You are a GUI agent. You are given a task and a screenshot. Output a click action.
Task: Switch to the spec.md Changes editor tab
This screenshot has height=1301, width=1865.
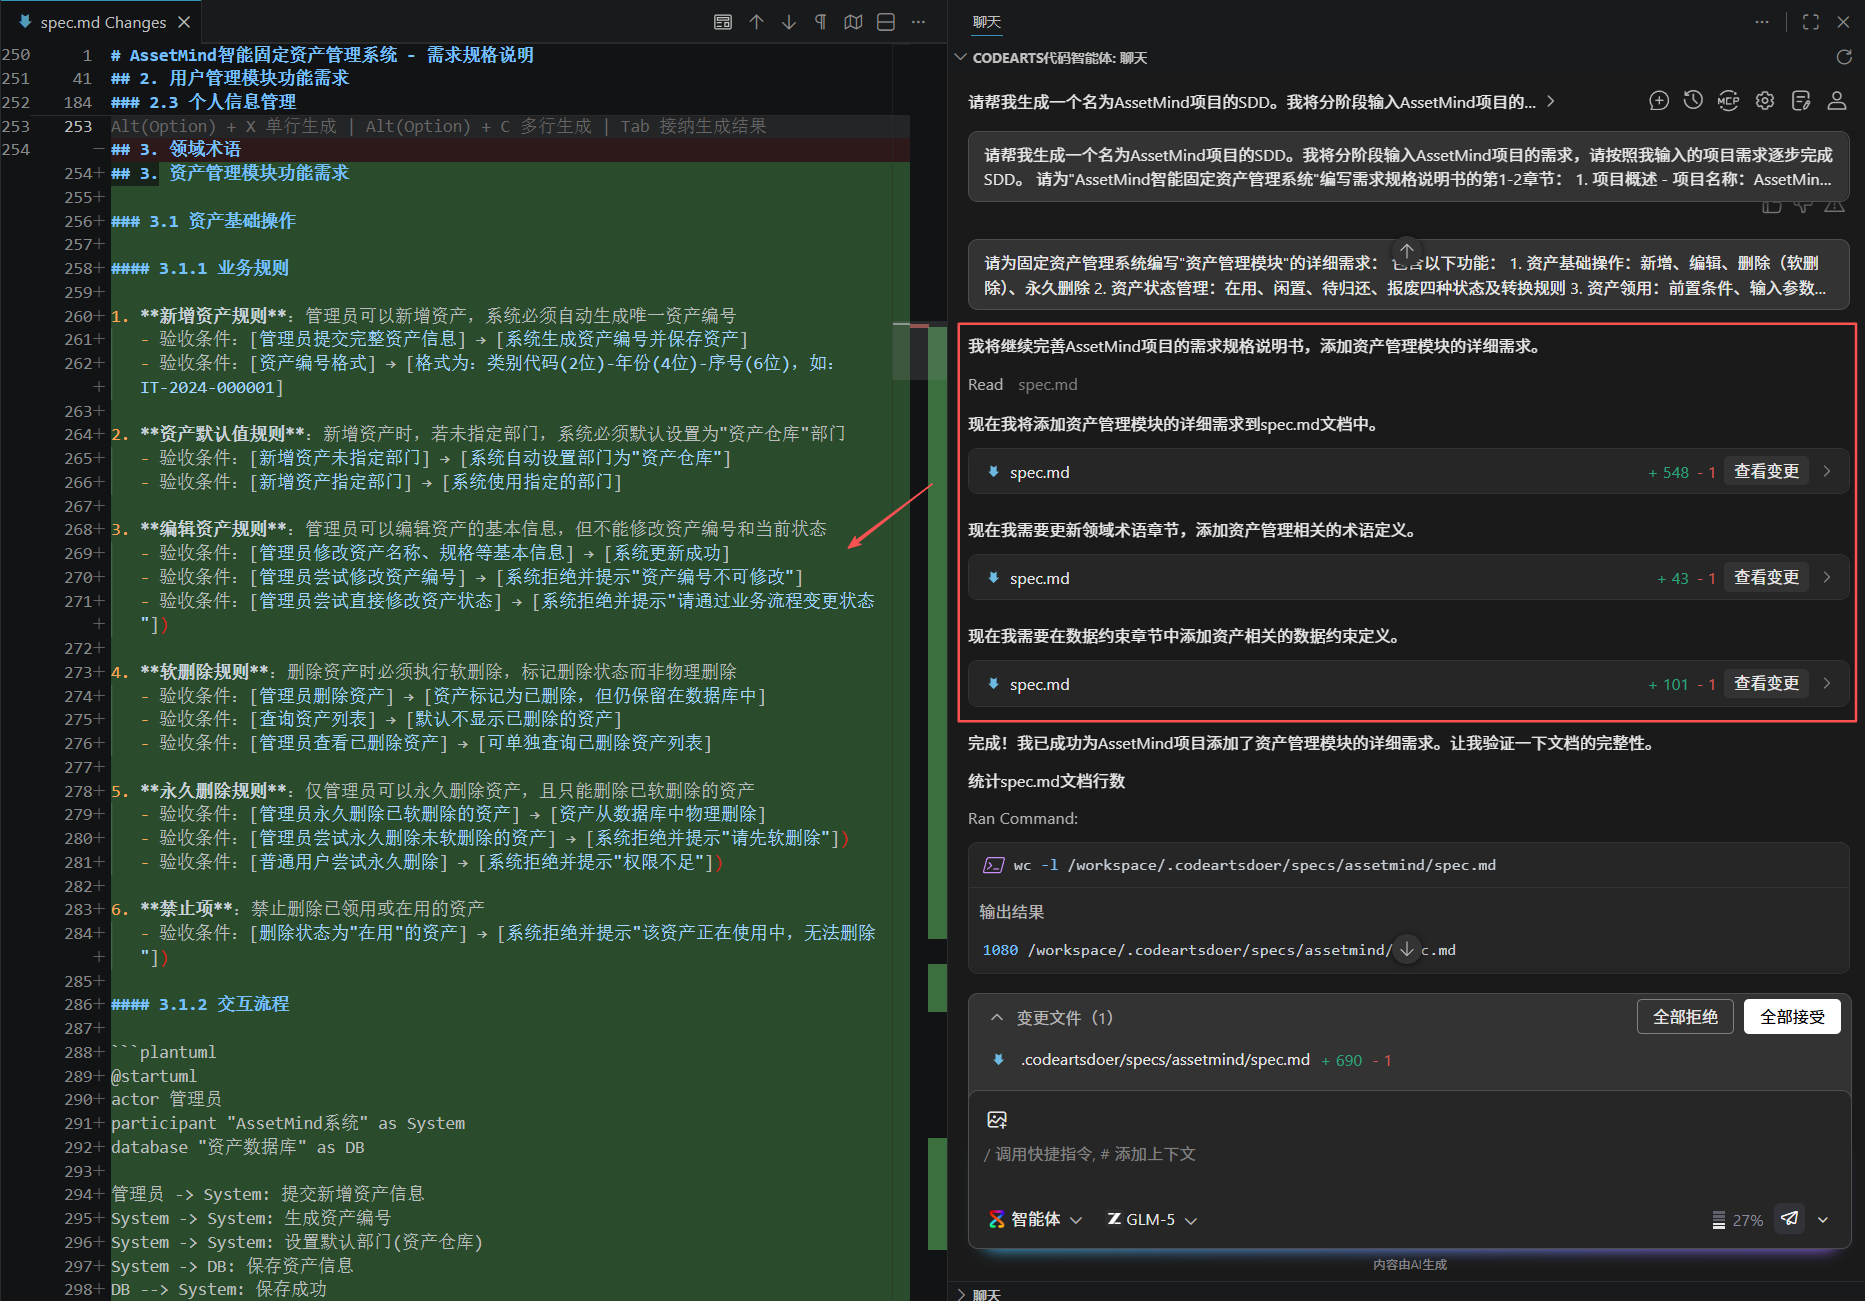pos(103,22)
